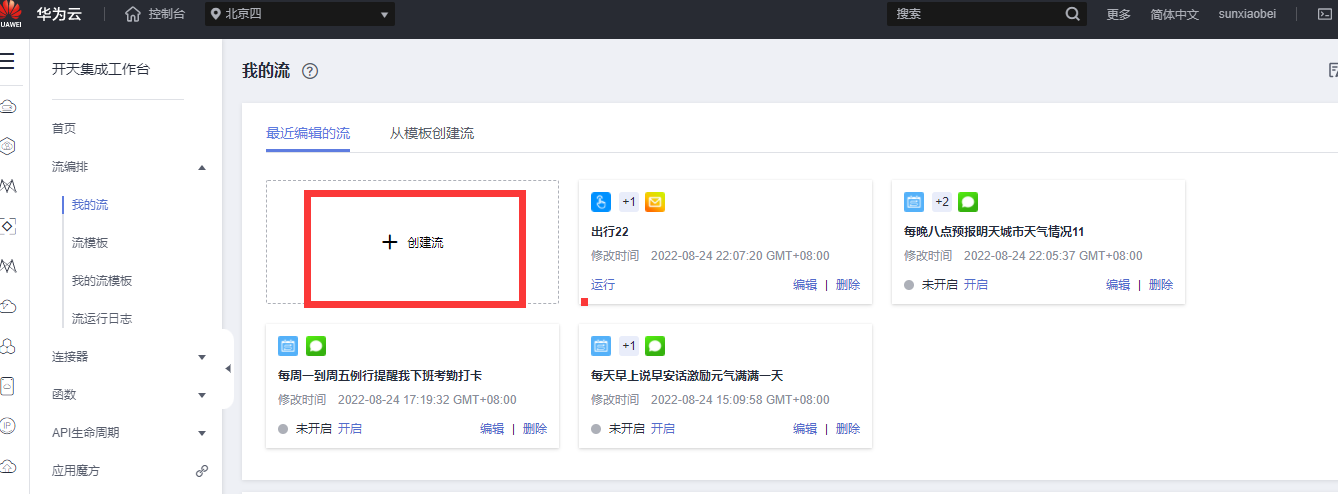This screenshot has width=1338, height=494.
Task: Expand the API生命周期 sidebar section
Action: [202, 433]
